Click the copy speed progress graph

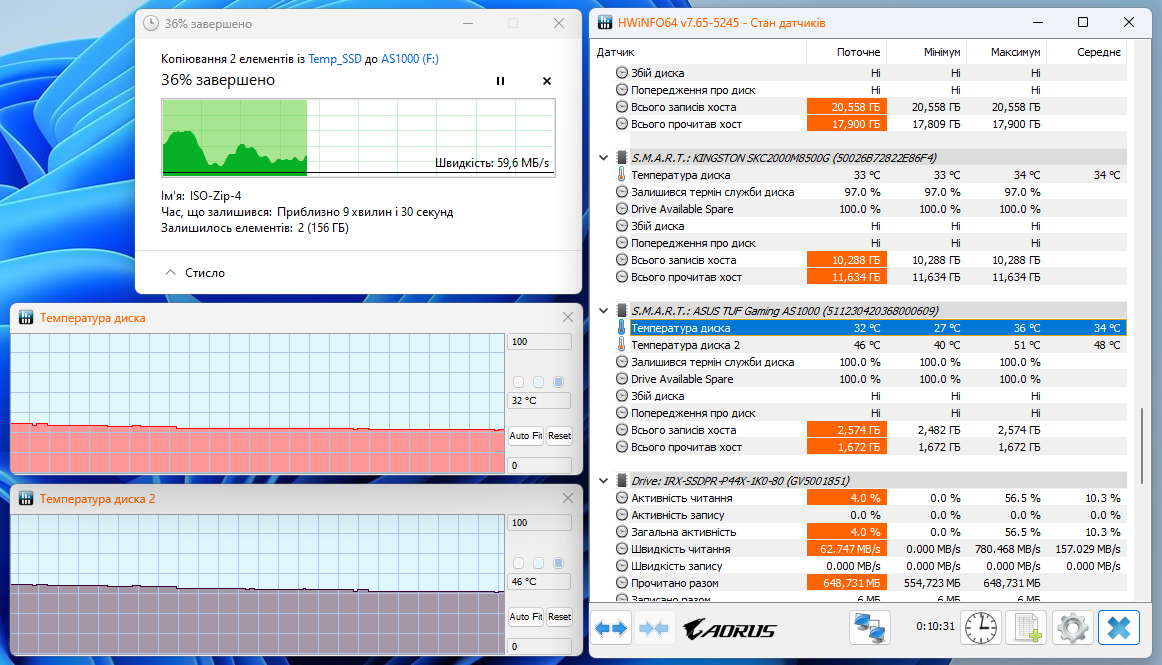click(x=359, y=138)
